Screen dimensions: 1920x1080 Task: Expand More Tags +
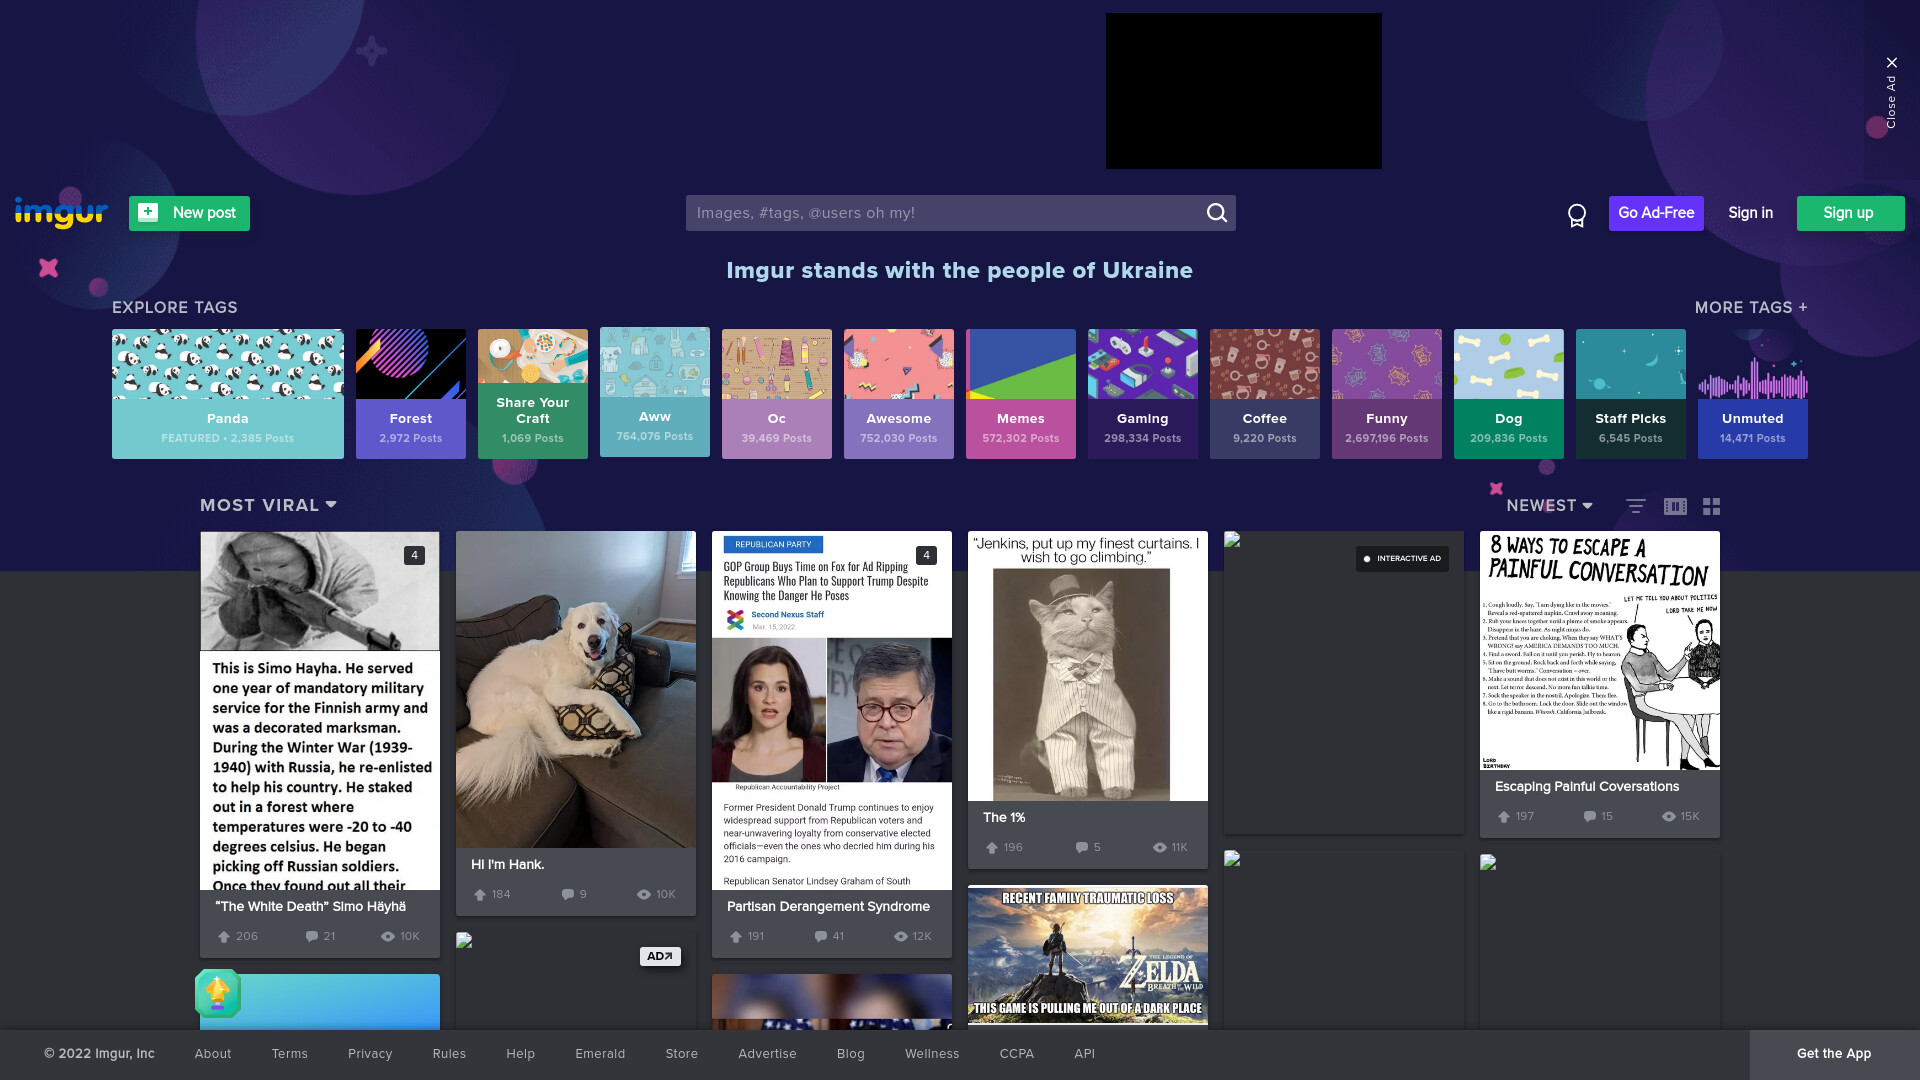click(1751, 308)
